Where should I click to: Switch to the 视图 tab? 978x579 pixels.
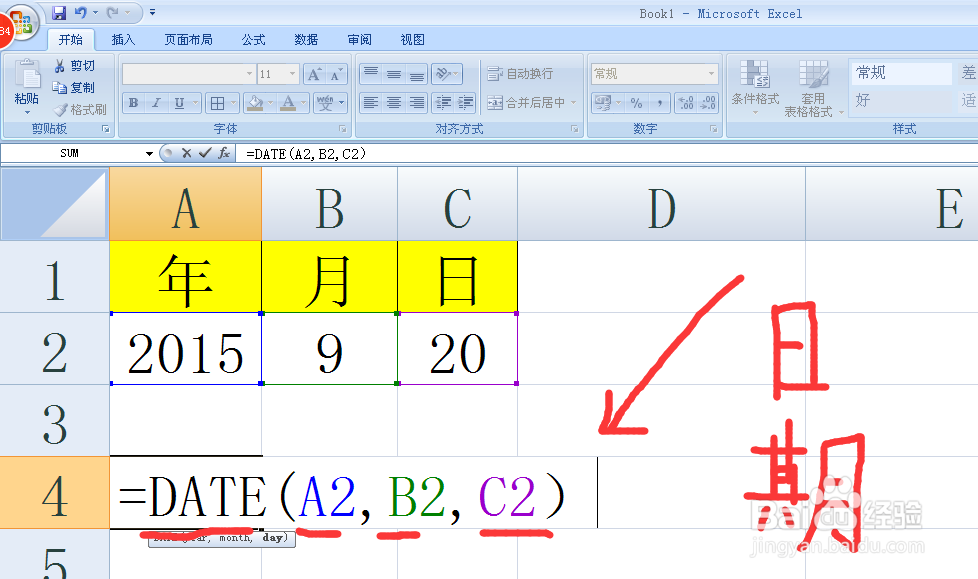pos(412,40)
